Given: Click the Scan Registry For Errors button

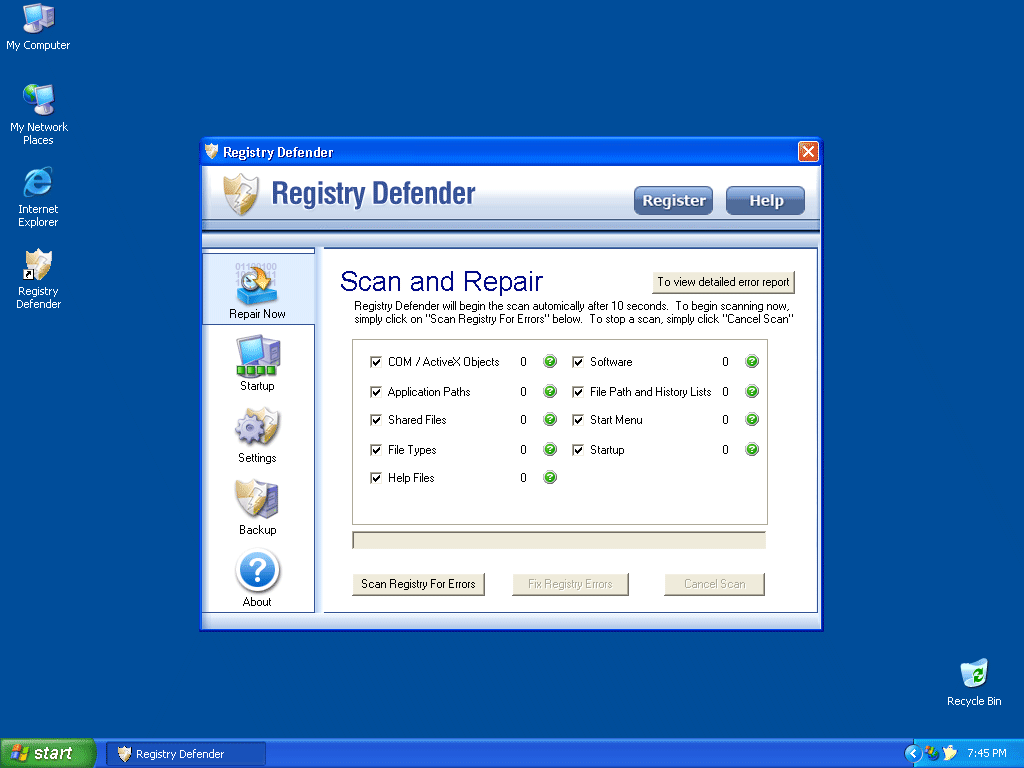Looking at the screenshot, I should pyautogui.click(x=418, y=584).
